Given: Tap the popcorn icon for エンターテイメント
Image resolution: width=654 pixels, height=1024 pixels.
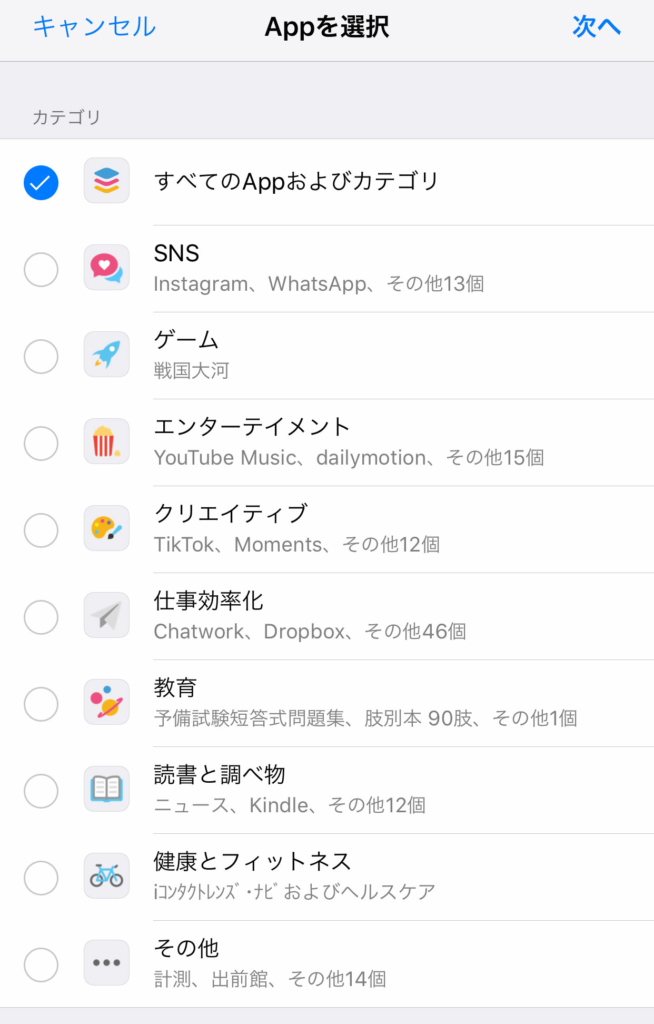Looking at the screenshot, I should click(x=106, y=442).
